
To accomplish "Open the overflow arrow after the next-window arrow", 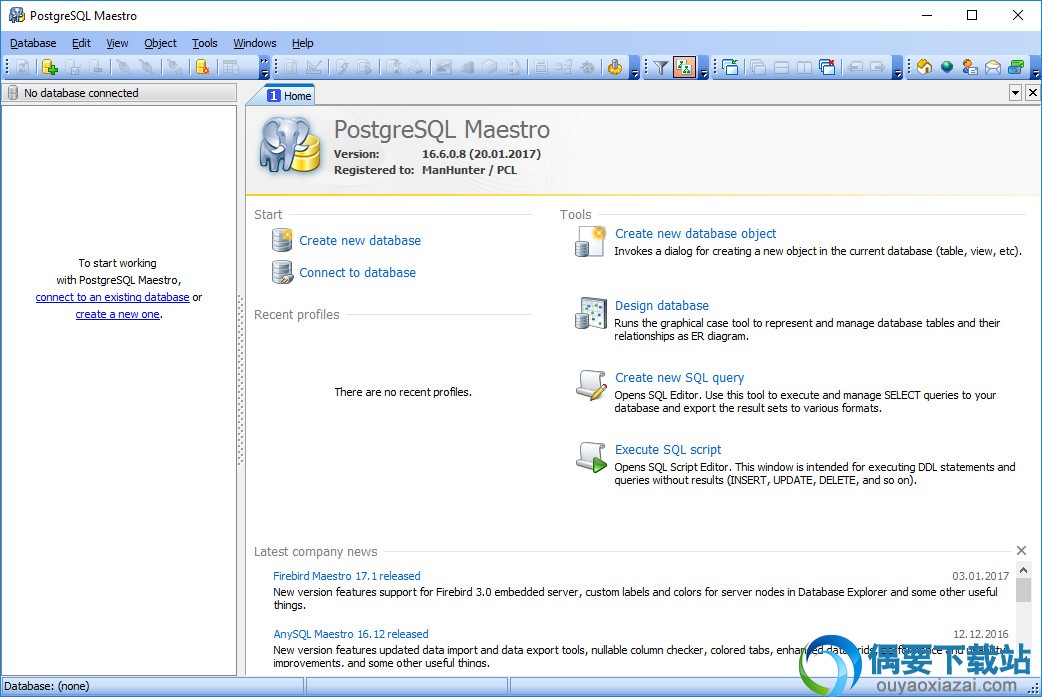I will click(898, 68).
